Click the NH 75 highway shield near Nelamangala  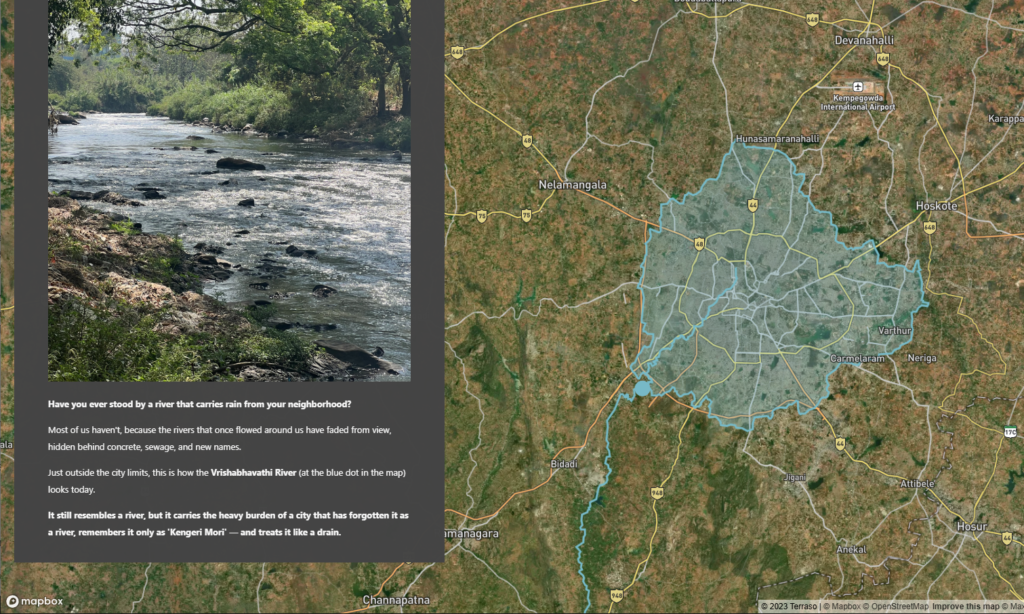click(527, 213)
